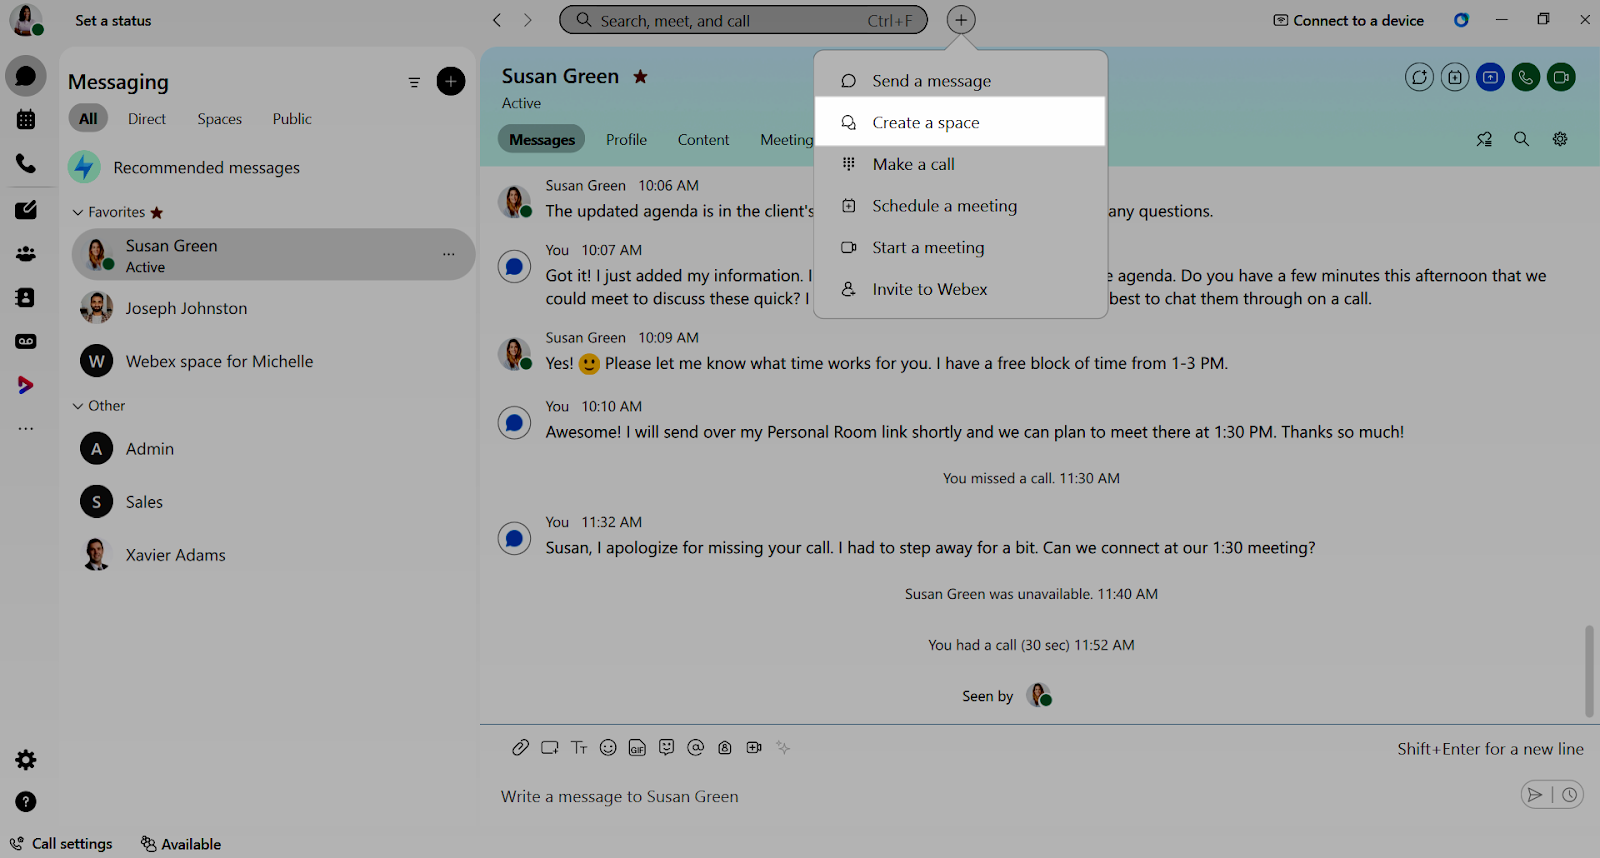Switch to the Spaces filter tab
The width and height of the screenshot is (1600, 858).
click(220, 119)
